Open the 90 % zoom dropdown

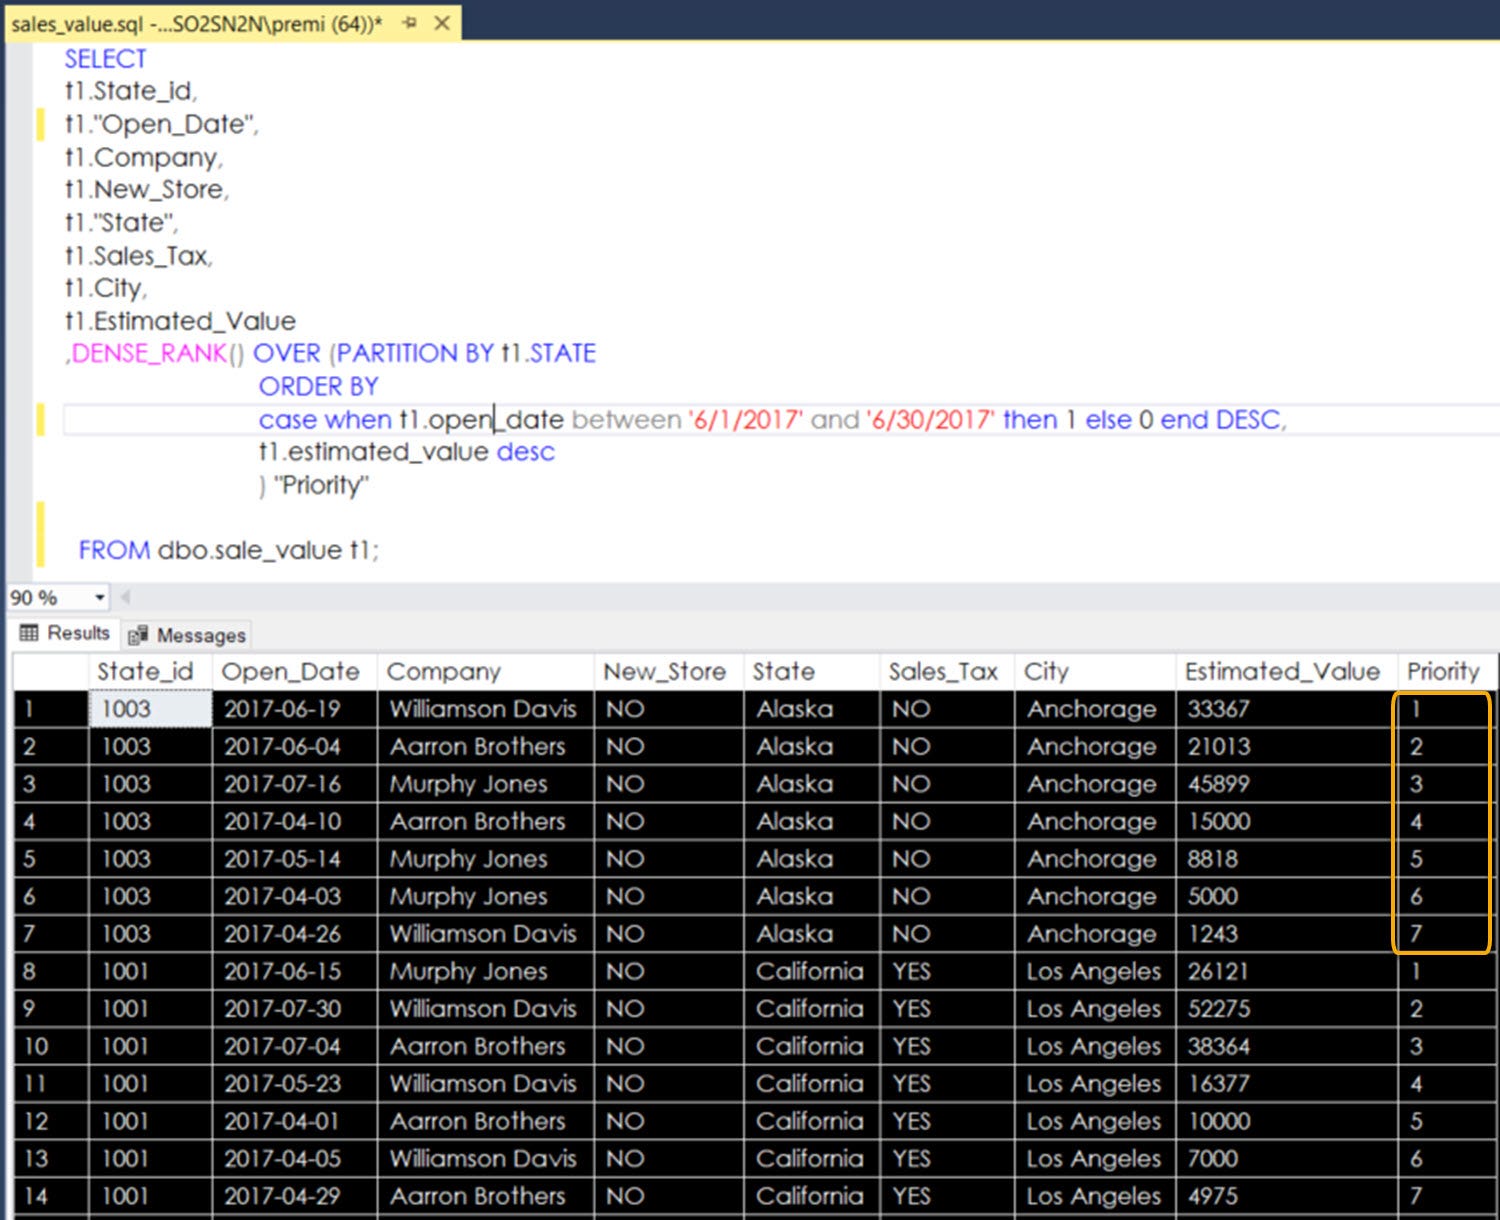(x=99, y=598)
